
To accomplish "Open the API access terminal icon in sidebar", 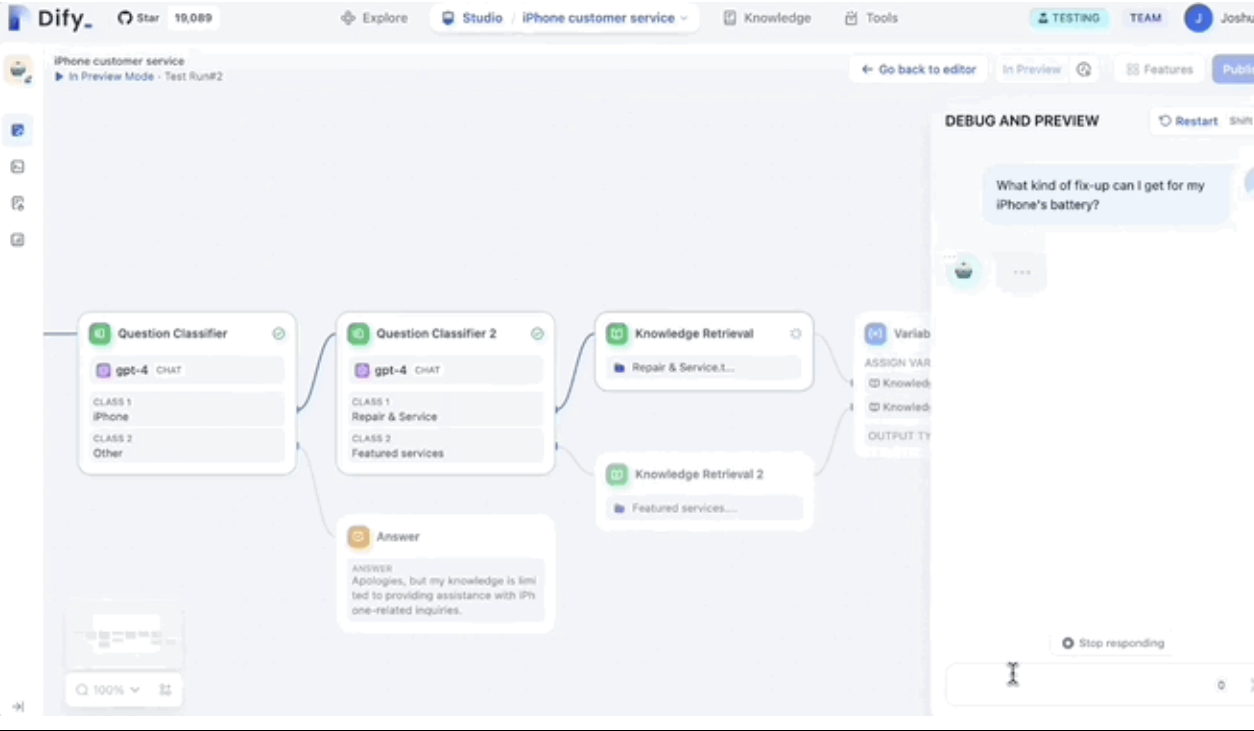I will pos(18,167).
